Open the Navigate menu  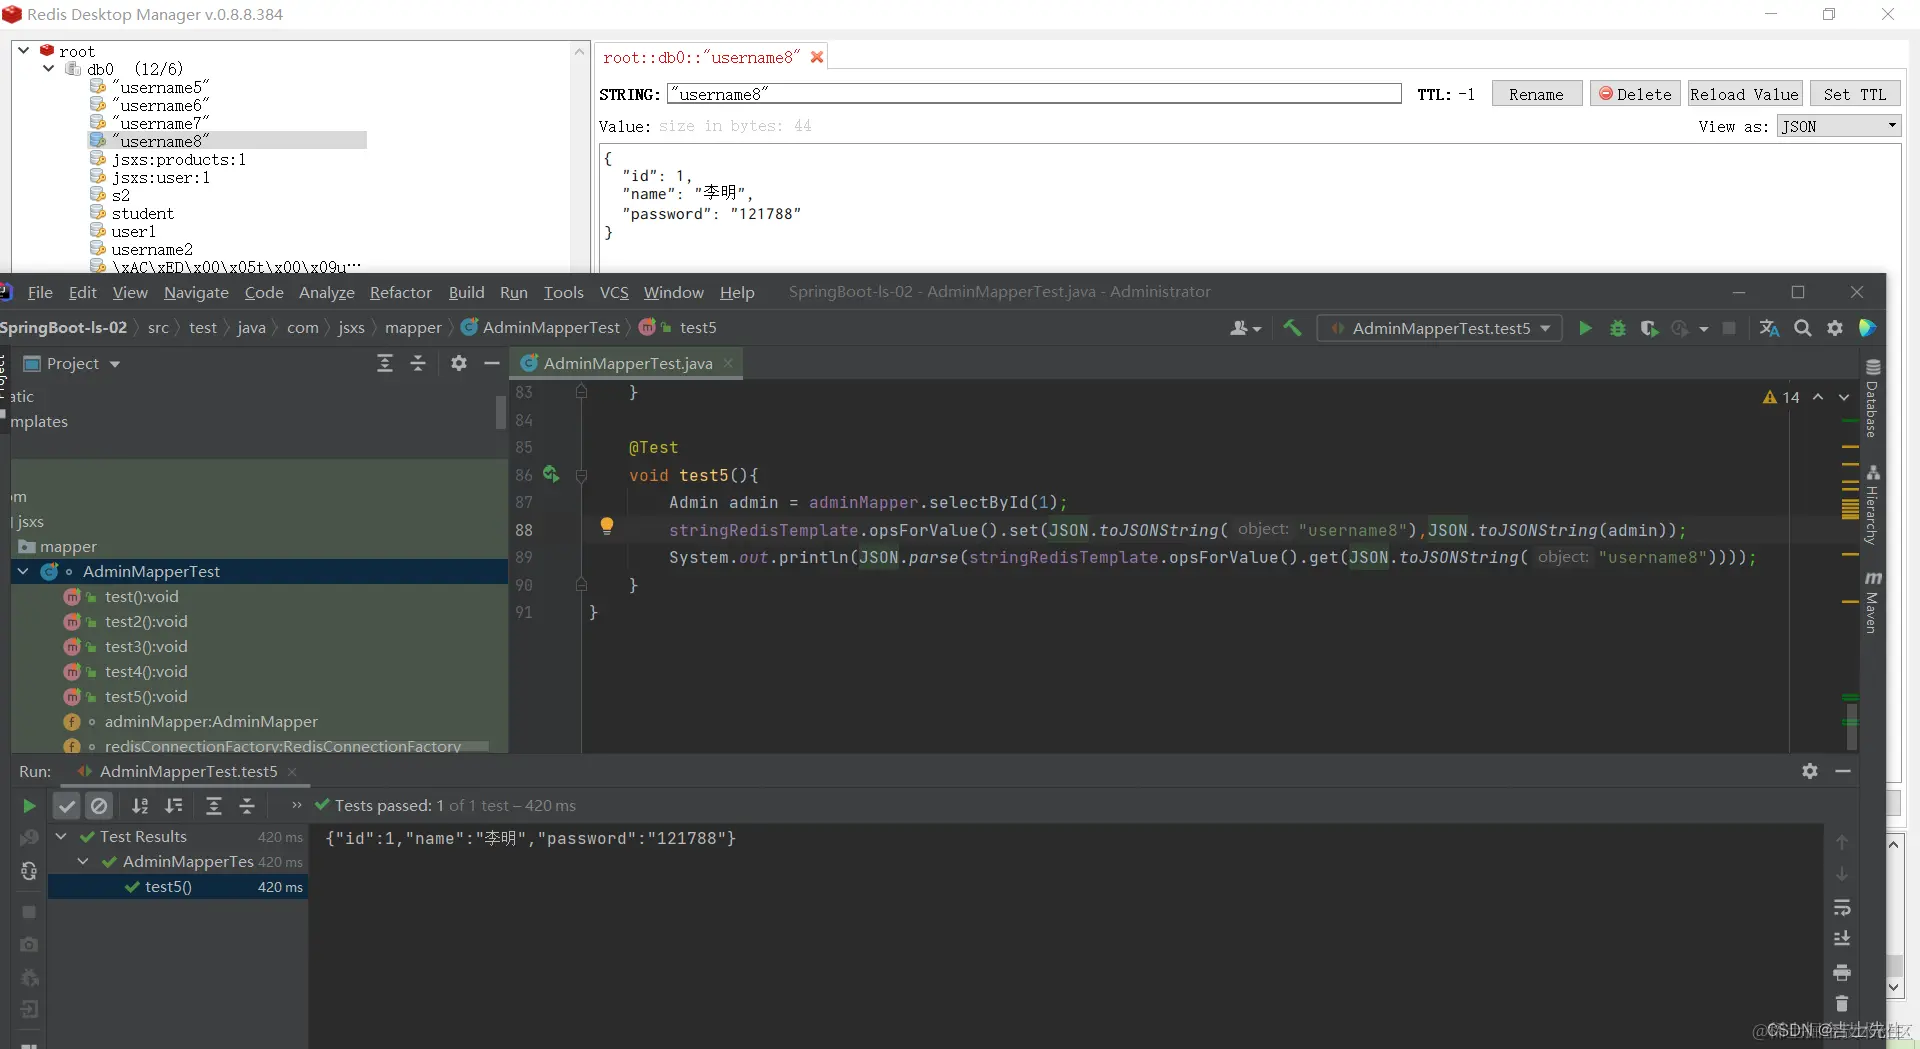[x=196, y=292]
